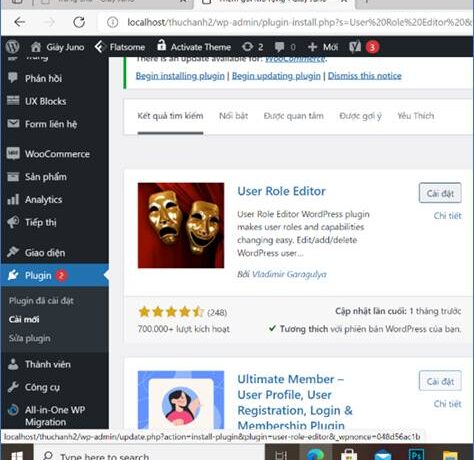Click author link Vladimir Garagulya
Screen dimensions: 474x460
[x=289, y=274]
